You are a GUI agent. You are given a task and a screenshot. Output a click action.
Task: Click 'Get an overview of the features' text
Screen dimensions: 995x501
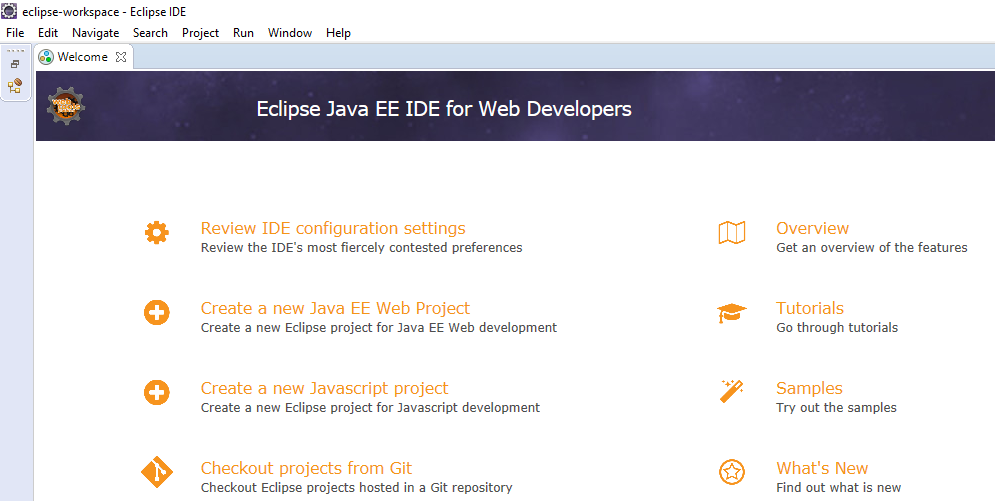coord(872,248)
